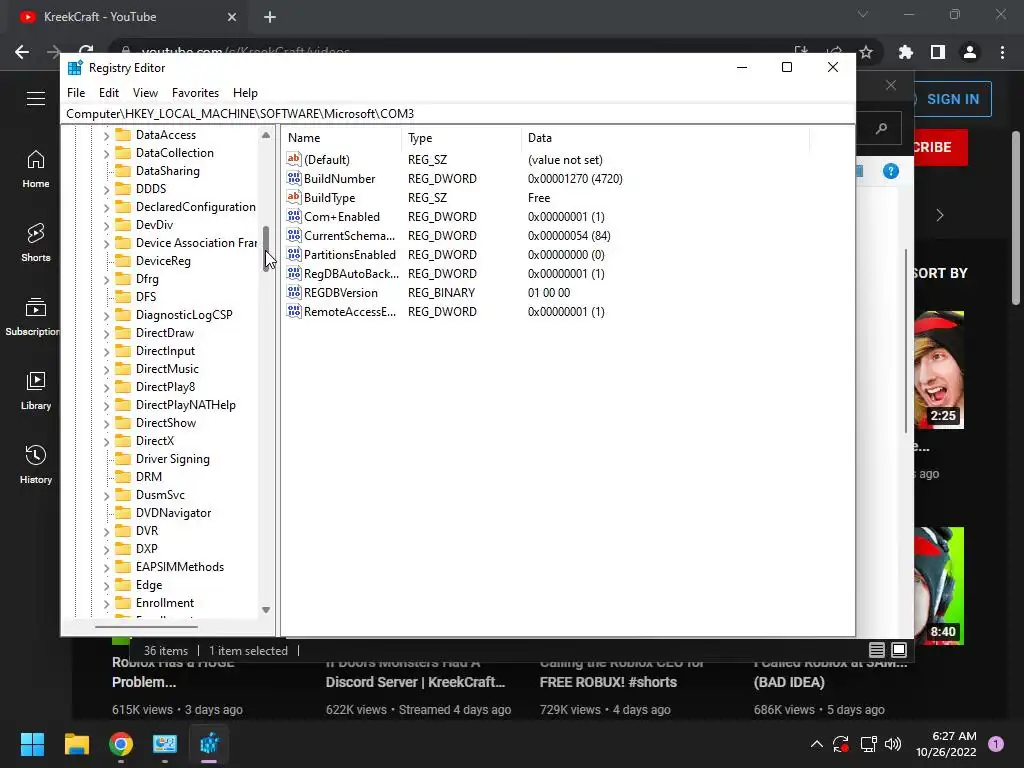
Task: Click the Com+Enabled DWORD icon
Action: click(294, 216)
